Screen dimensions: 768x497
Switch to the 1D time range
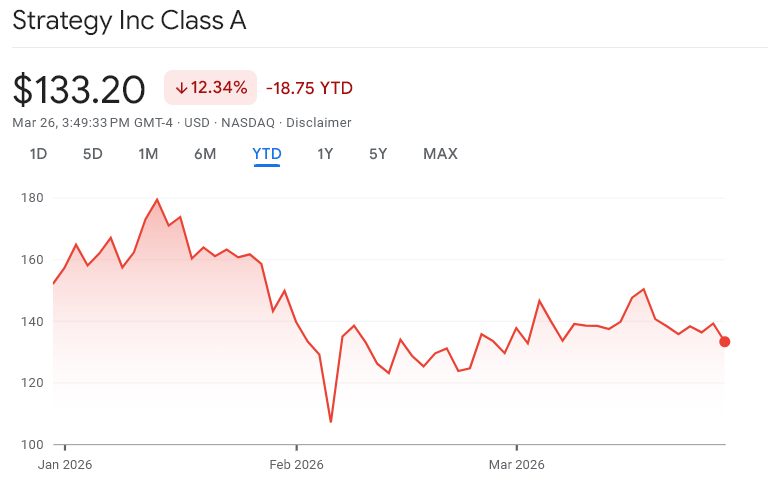coord(38,154)
